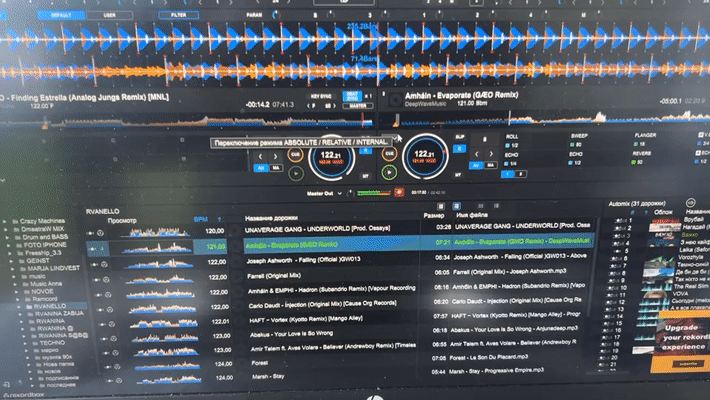Expand the FOTO IPHONE folder
Viewport: 710px width, 400px height.
coord(9,245)
